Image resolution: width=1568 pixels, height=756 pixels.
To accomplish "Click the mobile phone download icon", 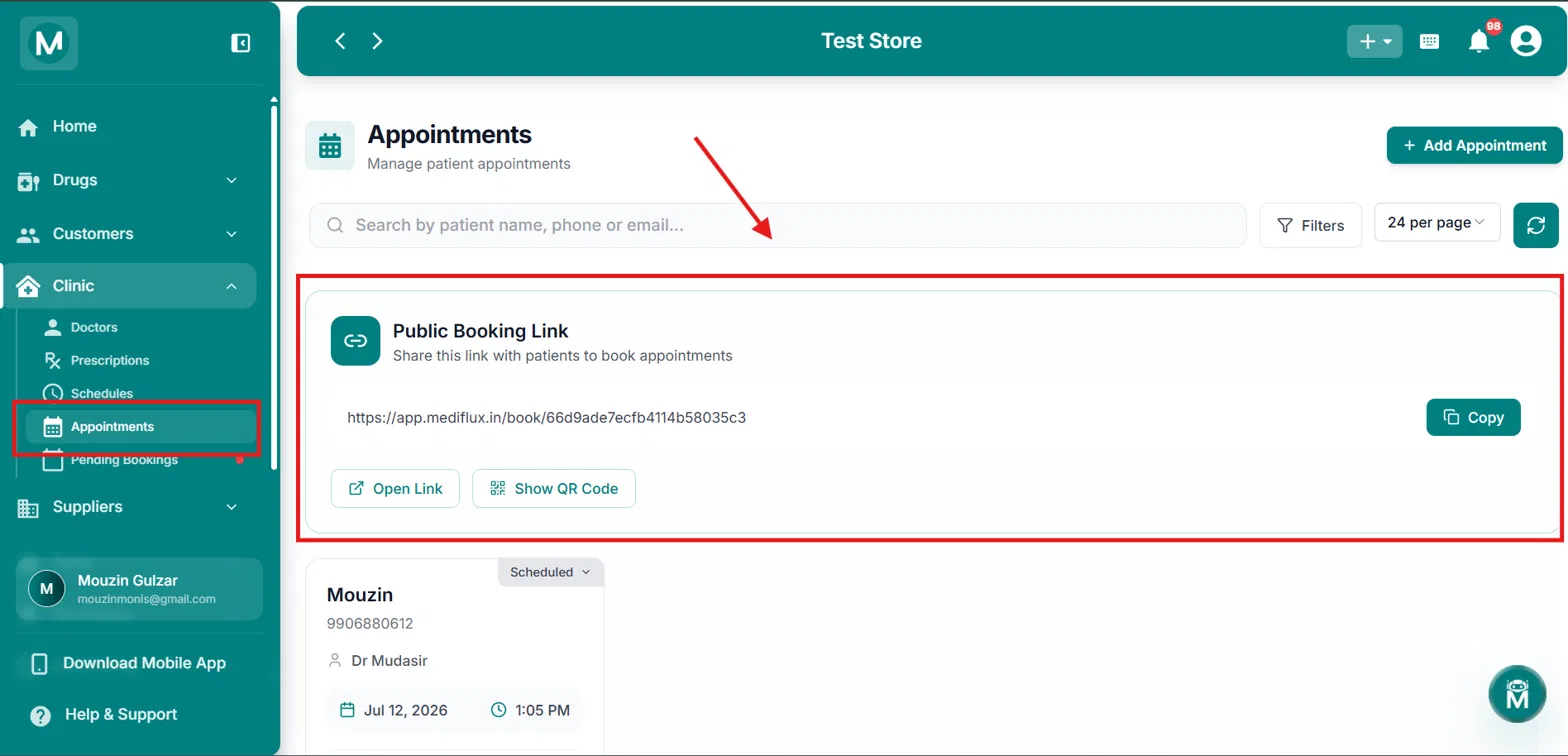I will pyautogui.click(x=40, y=664).
